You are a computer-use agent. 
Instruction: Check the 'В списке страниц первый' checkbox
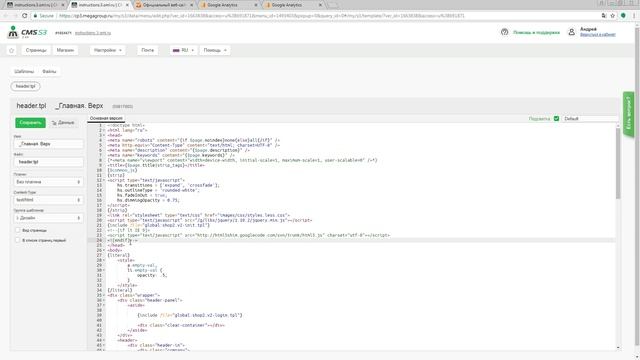pyautogui.click(x=18, y=240)
